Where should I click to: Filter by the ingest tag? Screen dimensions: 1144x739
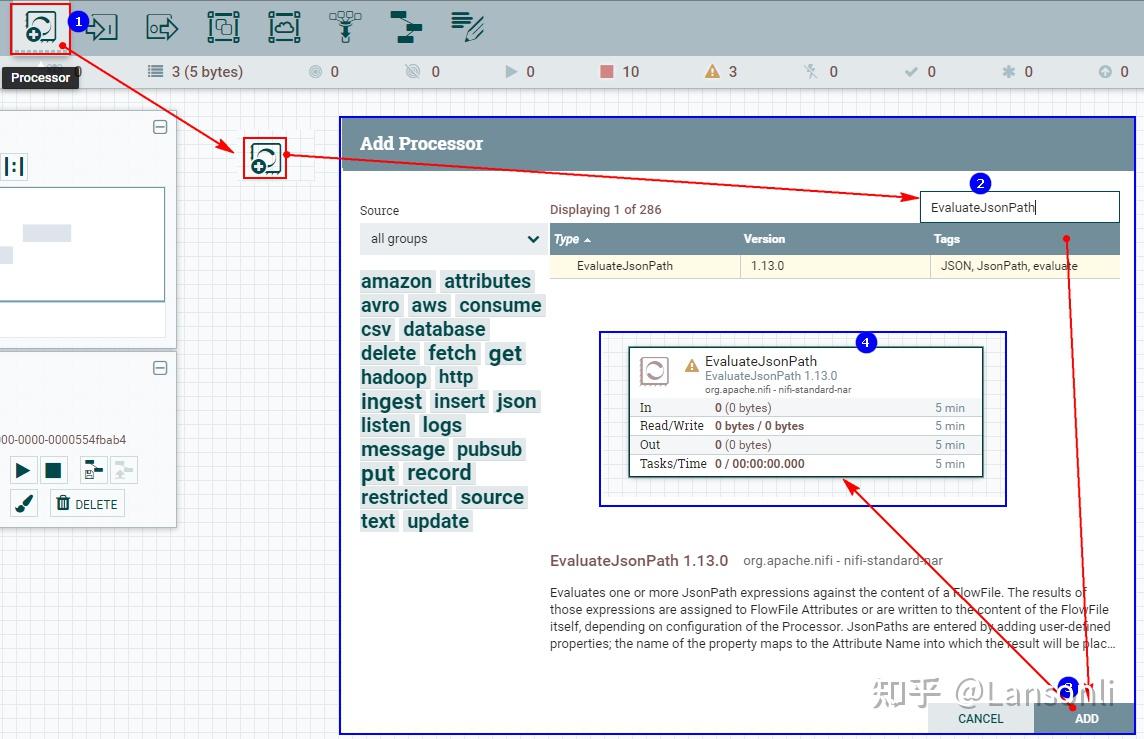(x=391, y=402)
